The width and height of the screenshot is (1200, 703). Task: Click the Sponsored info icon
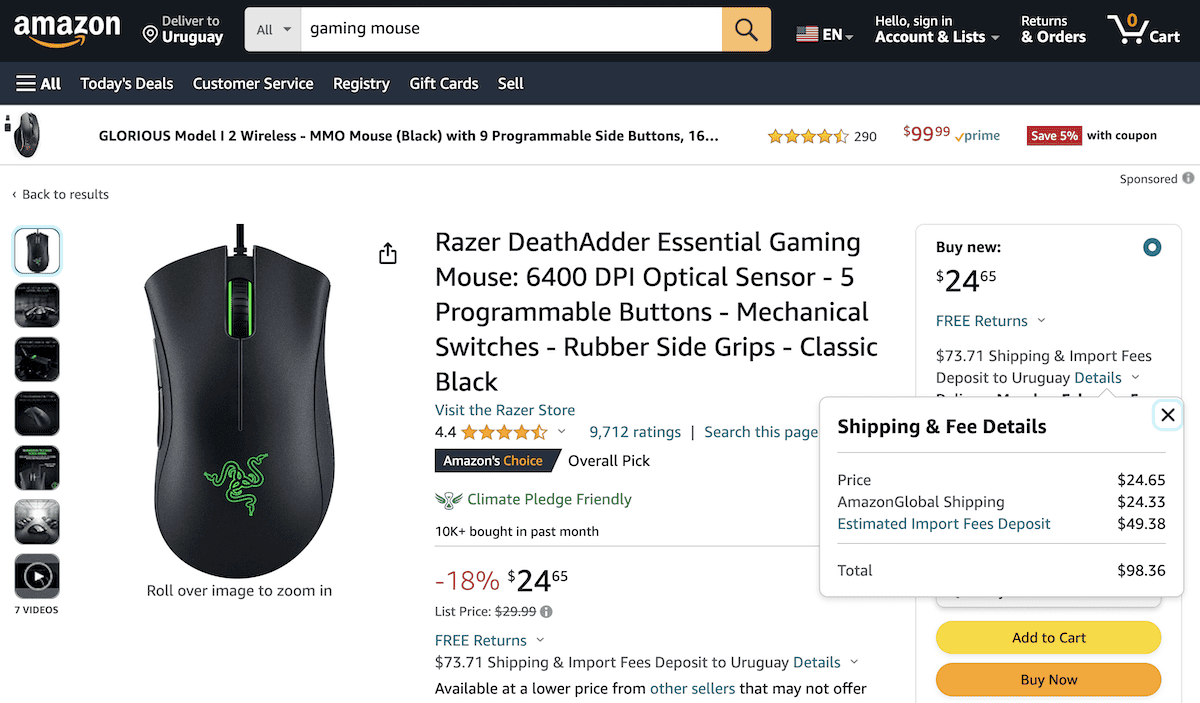[x=1188, y=179]
